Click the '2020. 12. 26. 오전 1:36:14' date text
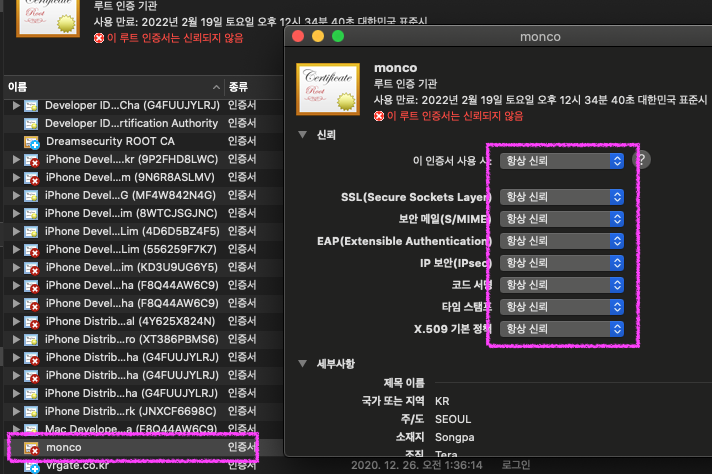Screen dimensions: 712x474 (416, 465)
